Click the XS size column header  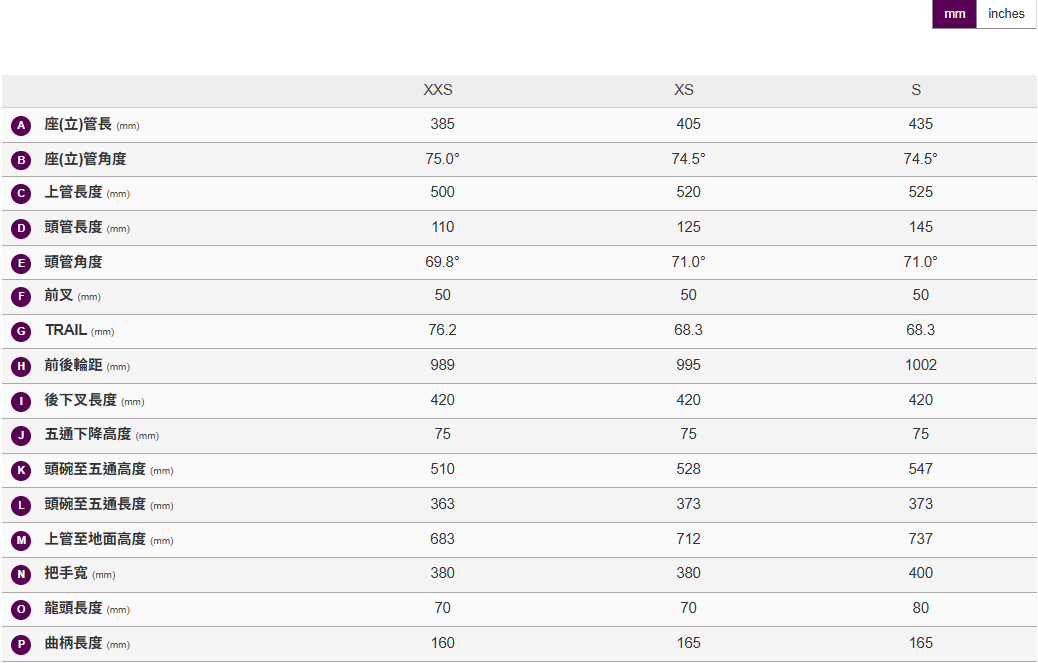pos(684,90)
